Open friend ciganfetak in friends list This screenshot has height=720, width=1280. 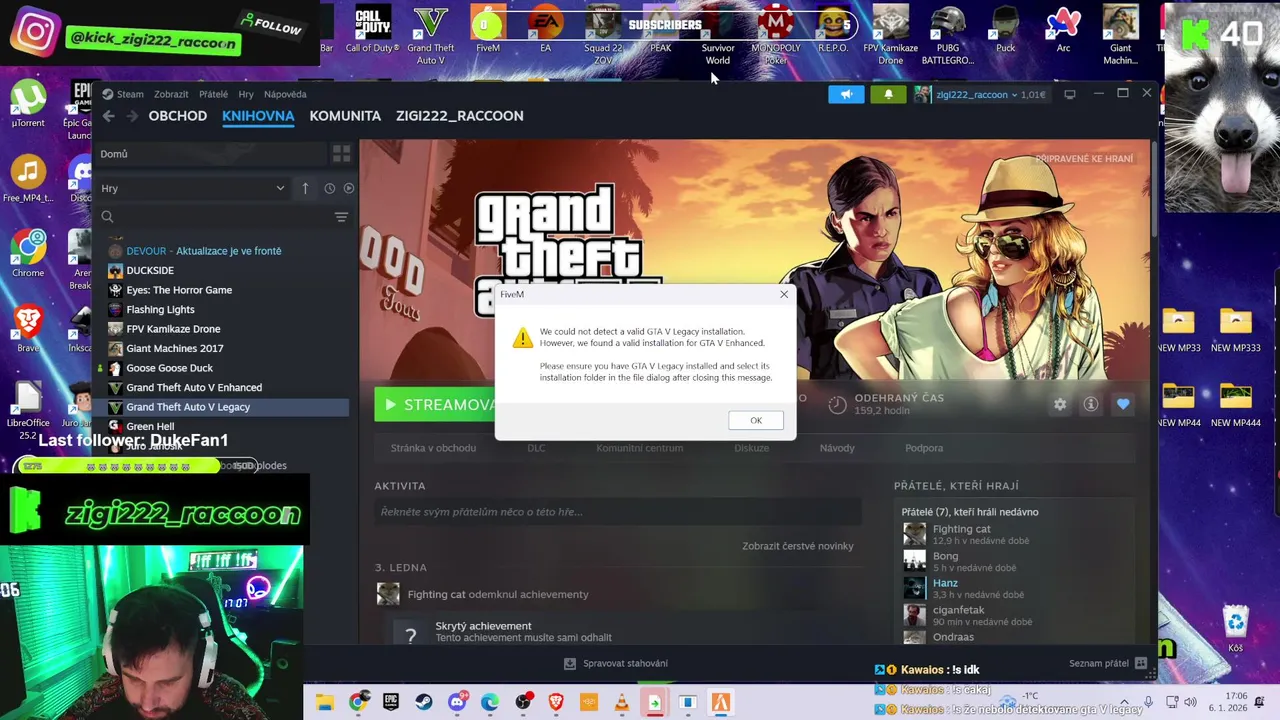[958, 610]
